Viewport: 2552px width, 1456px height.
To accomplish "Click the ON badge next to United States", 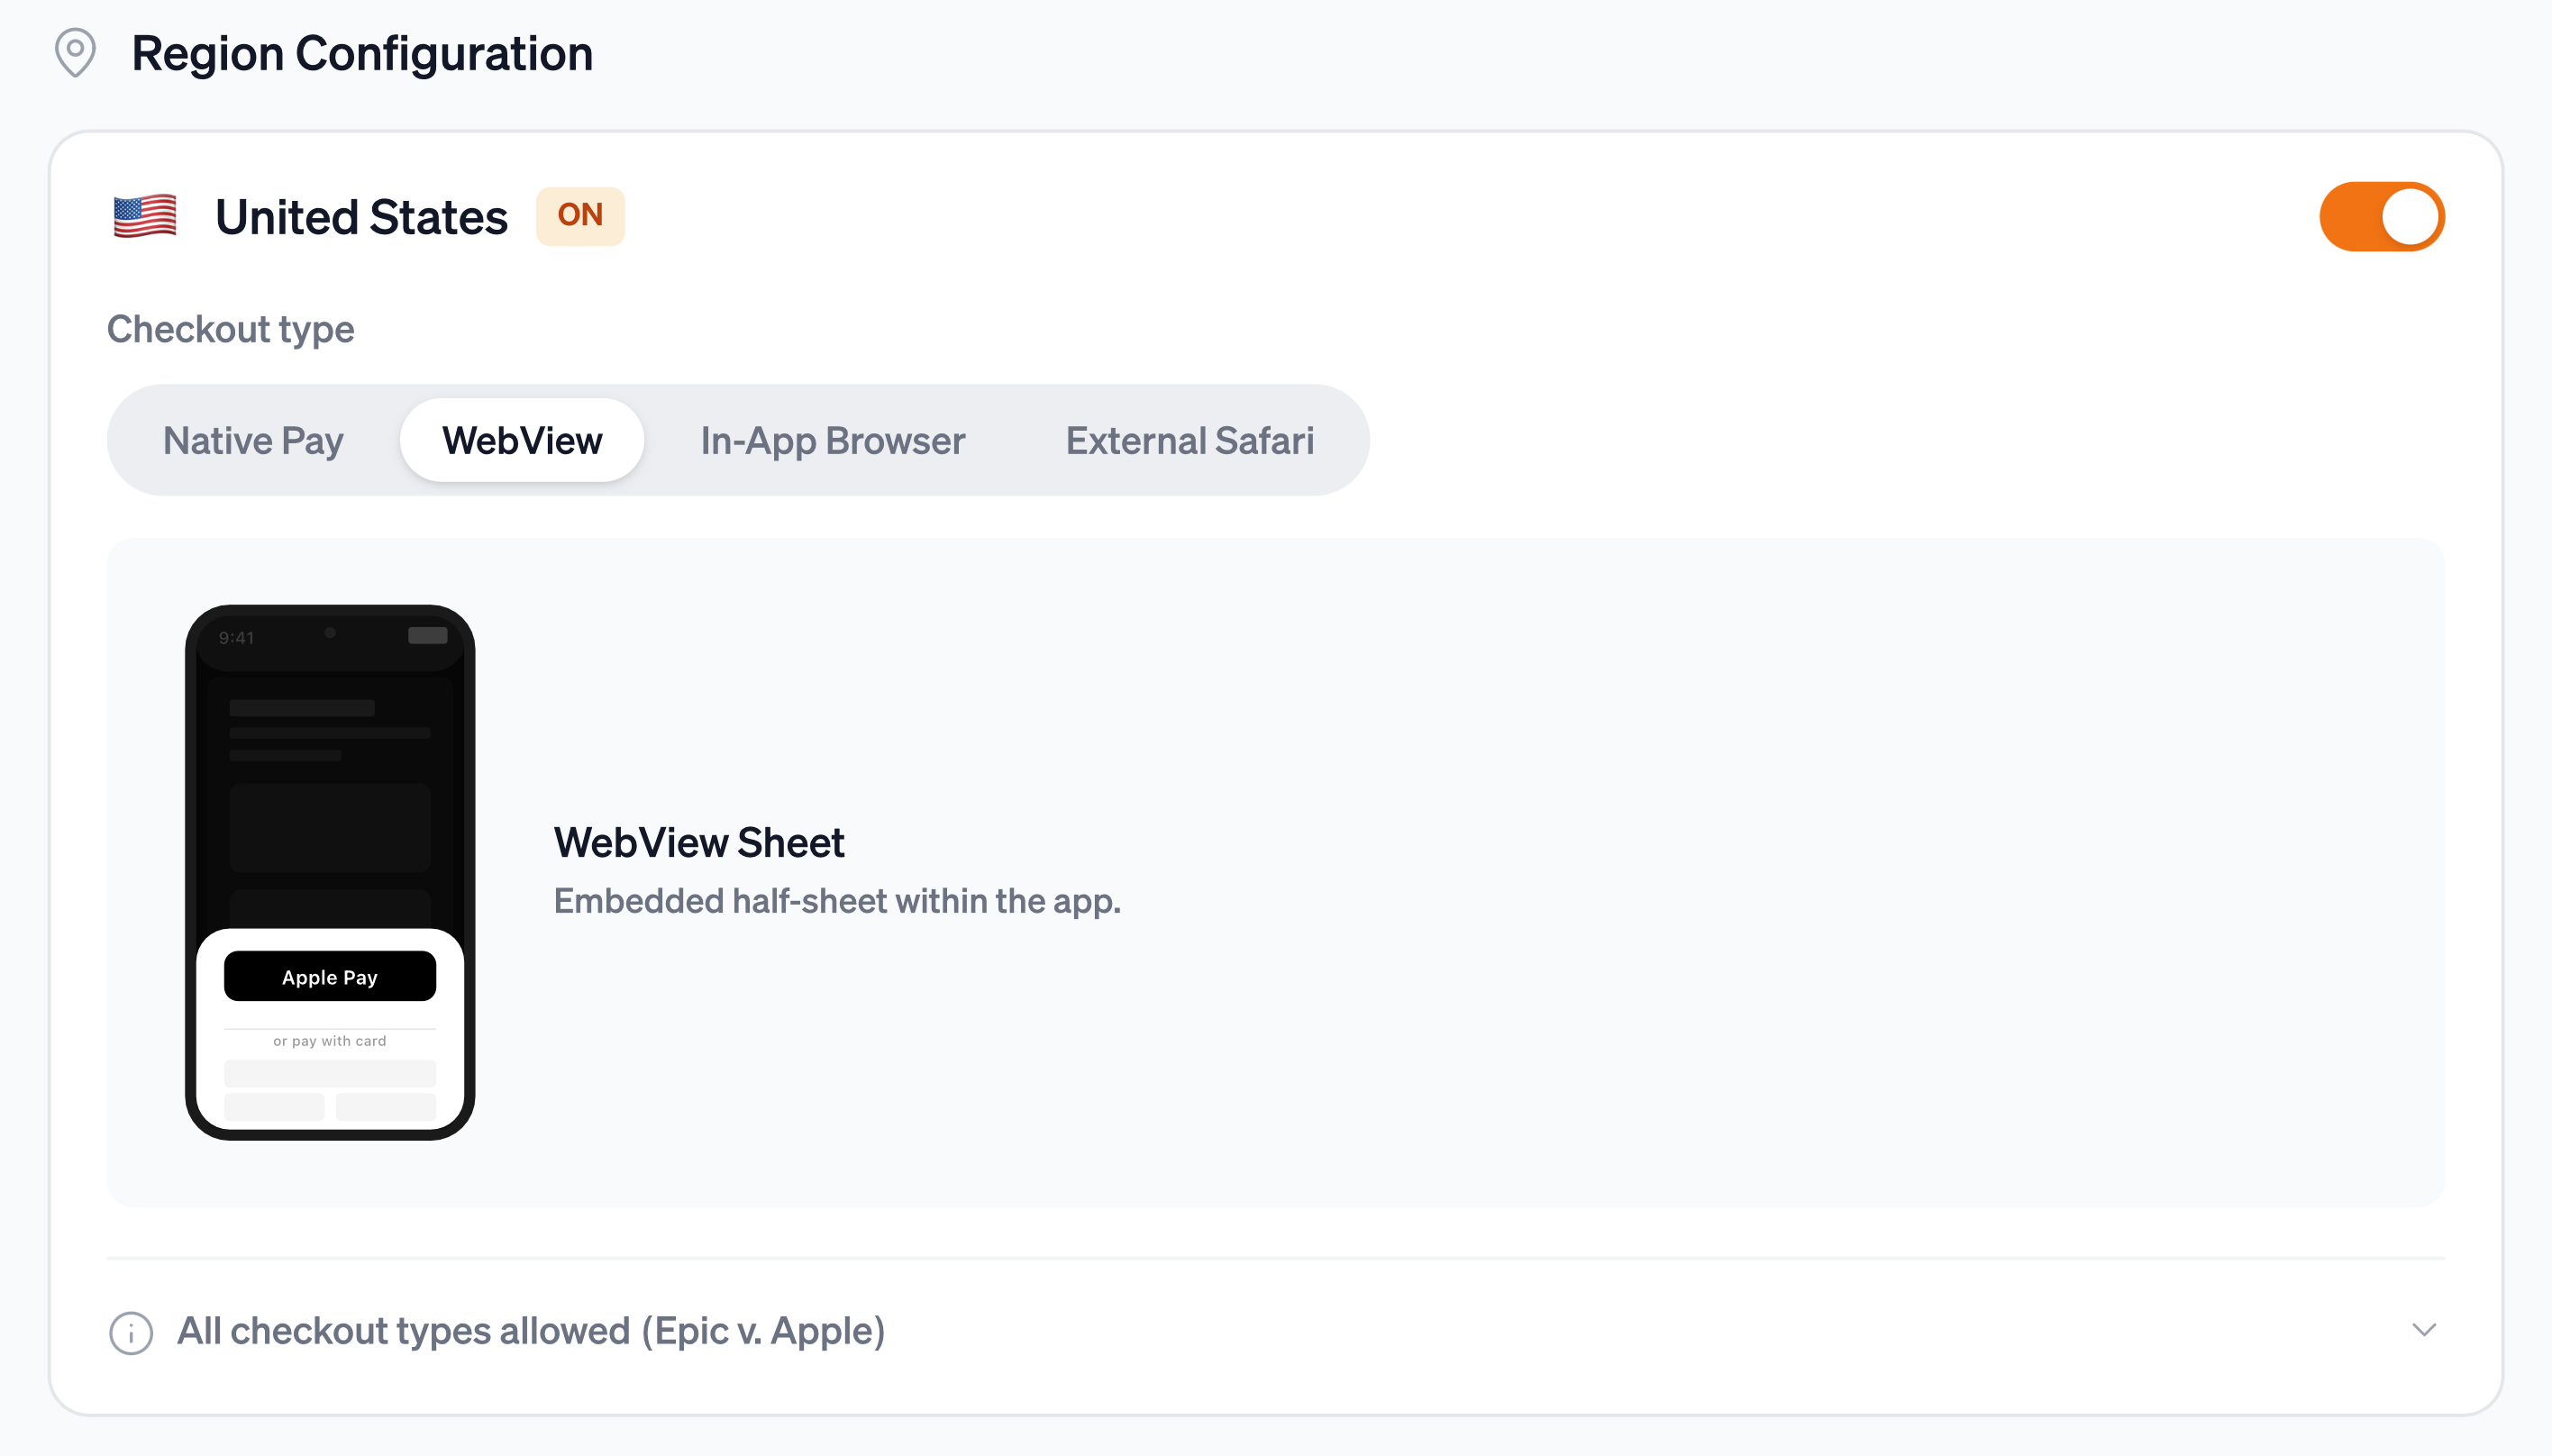I will tap(580, 215).
